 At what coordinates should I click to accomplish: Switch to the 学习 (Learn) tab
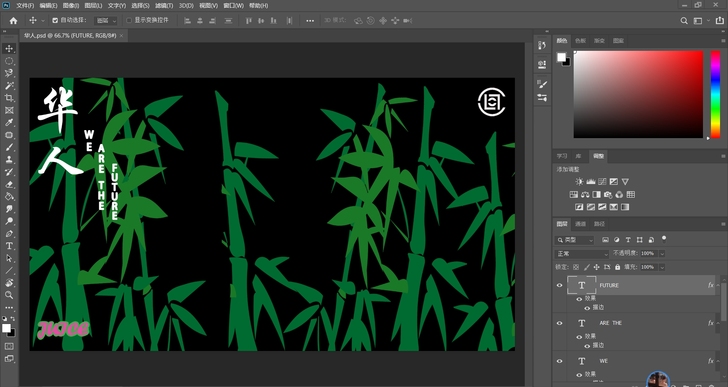click(562, 156)
